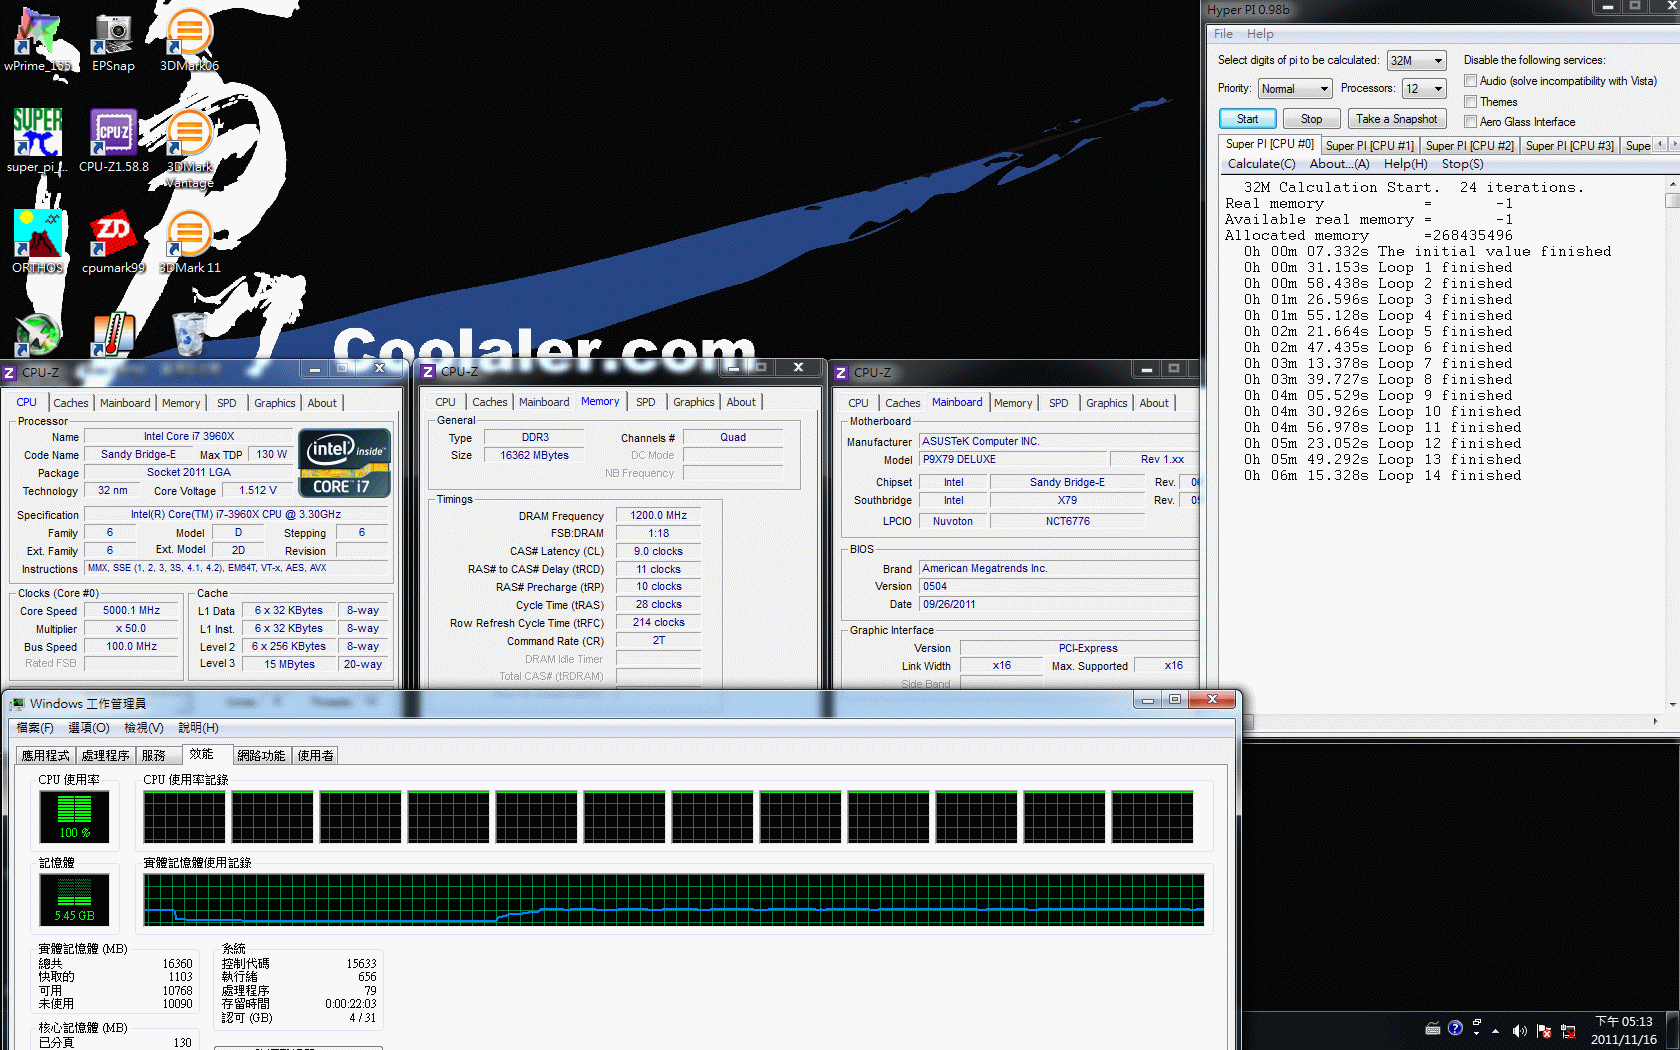Open CPU-Z 1.58.8 desktop shortcut

click(x=113, y=140)
